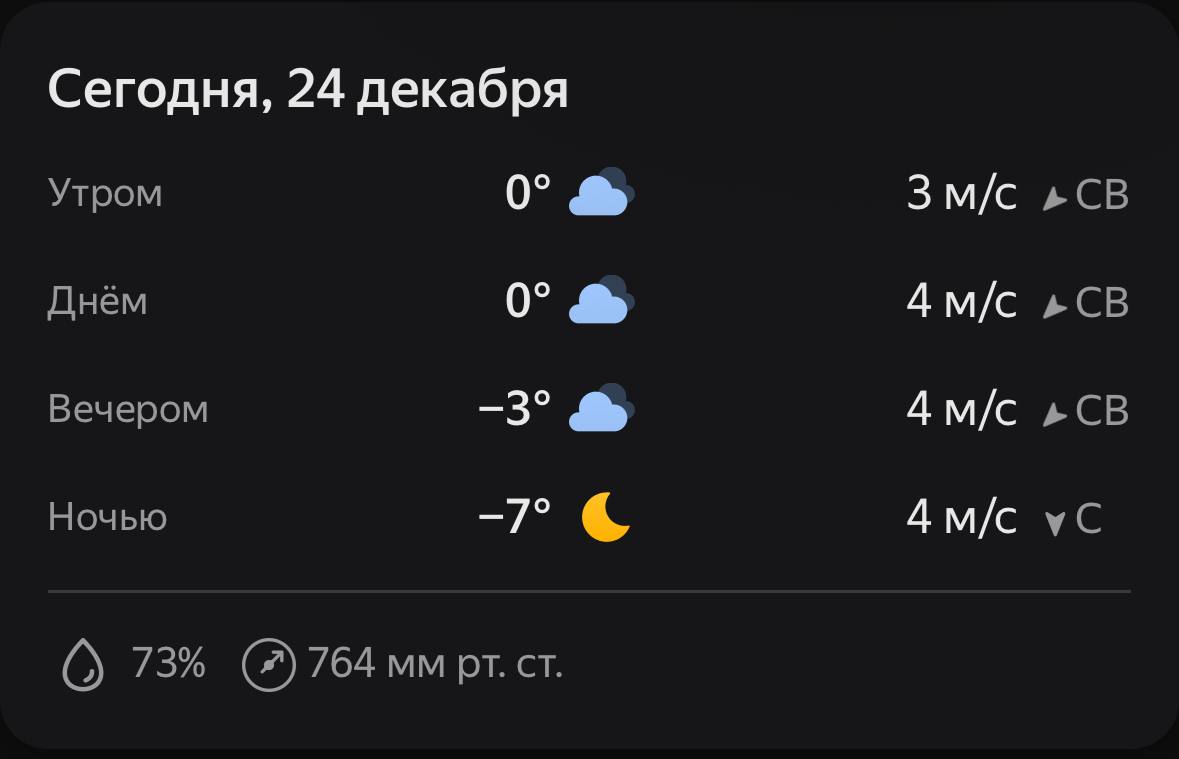The image size is (1179, 759).
Task: Click the night wind direction arrow
Action: [x=1054, y=523]
